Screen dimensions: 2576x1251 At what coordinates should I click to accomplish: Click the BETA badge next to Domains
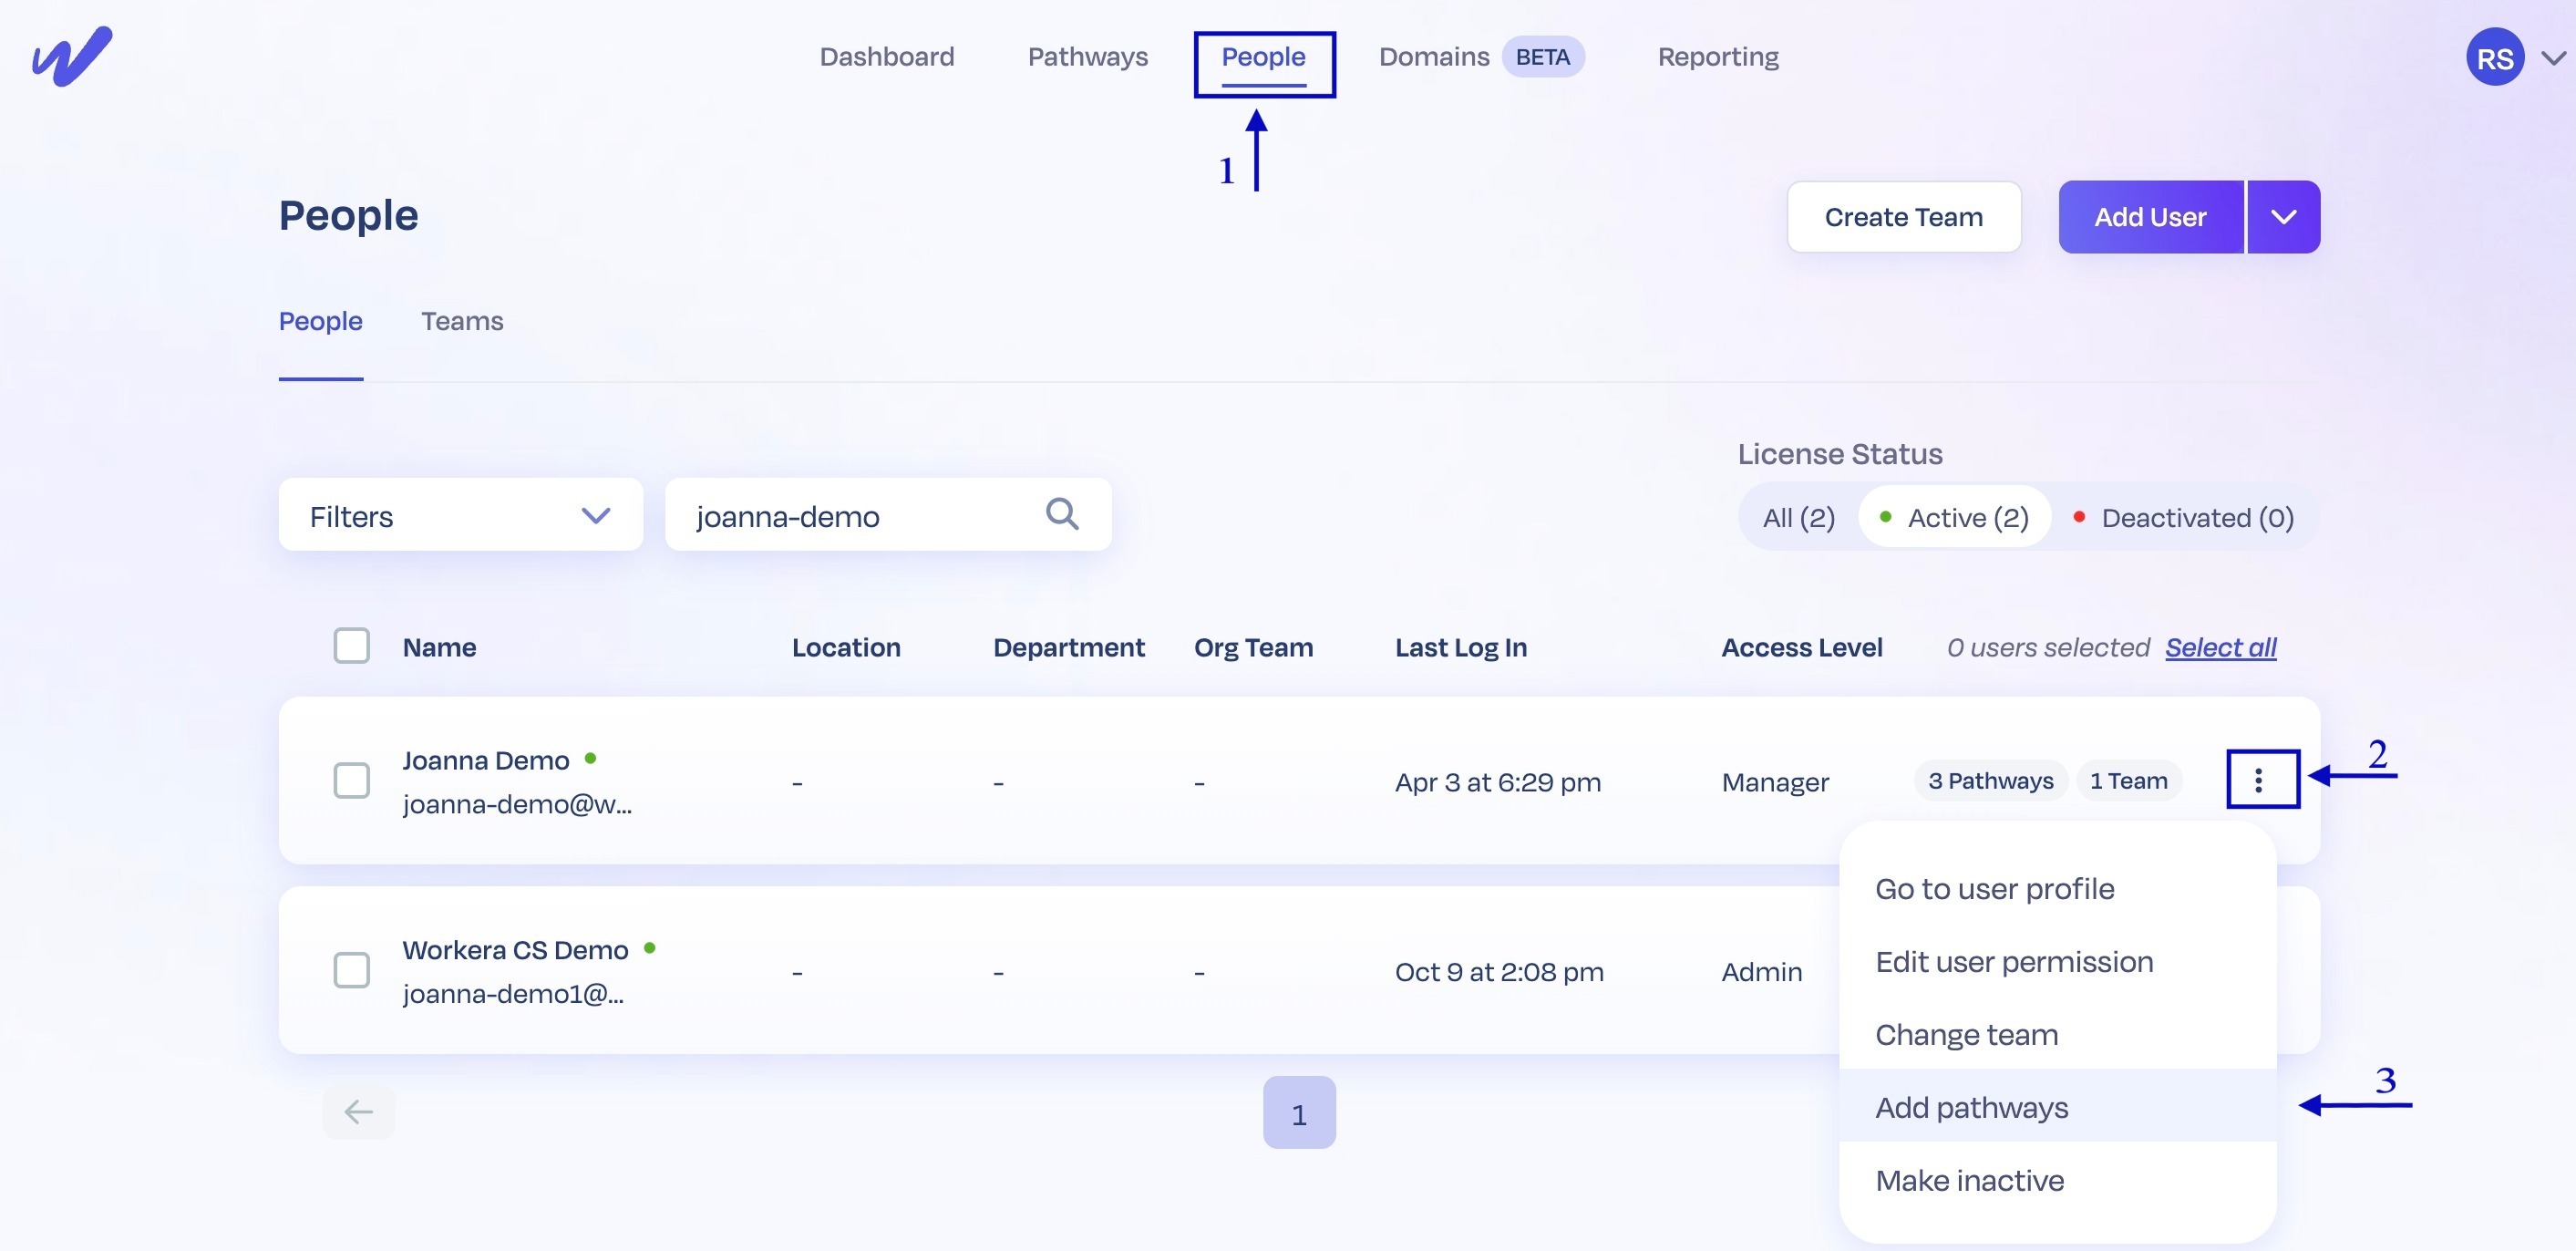(x=1544, y=57)
